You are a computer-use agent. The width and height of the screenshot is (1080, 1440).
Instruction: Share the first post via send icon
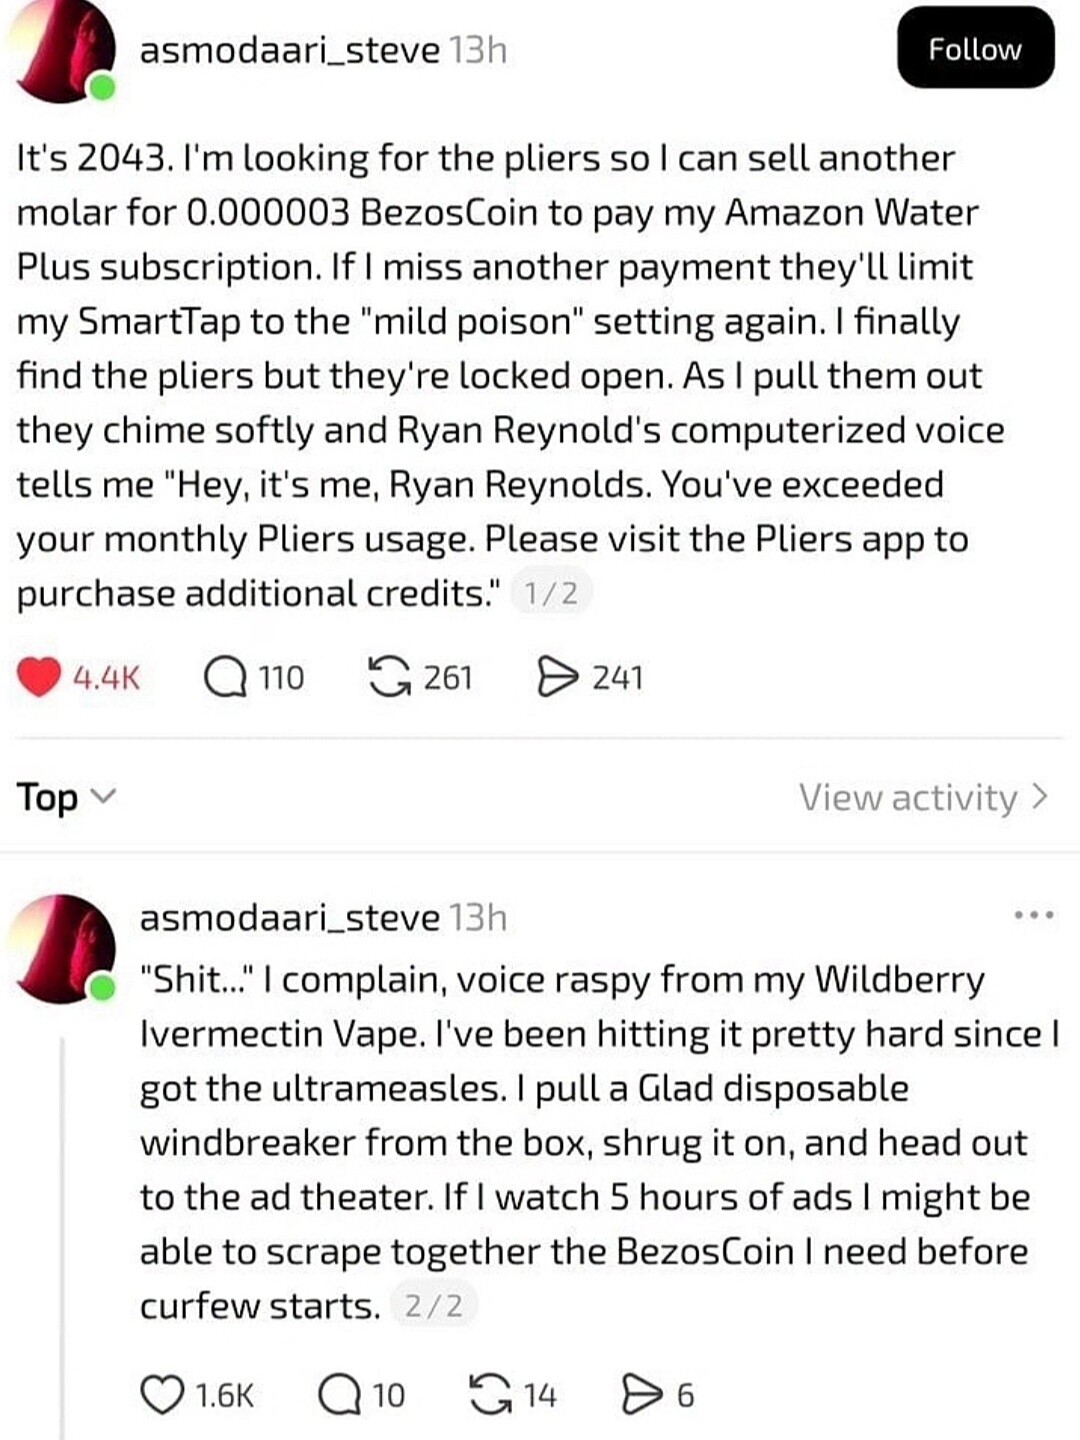pyautogui.click(x=558, y=677)
